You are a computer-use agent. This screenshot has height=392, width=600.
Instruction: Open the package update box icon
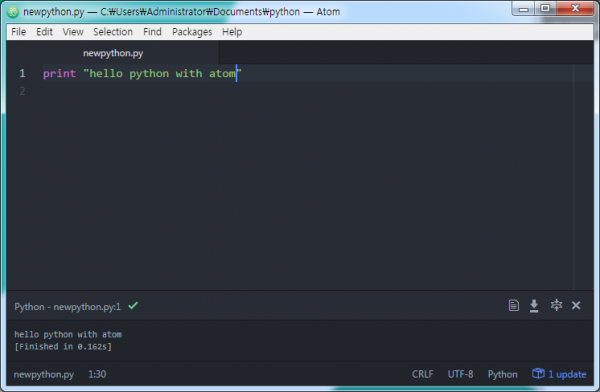[x=538, y=373]
